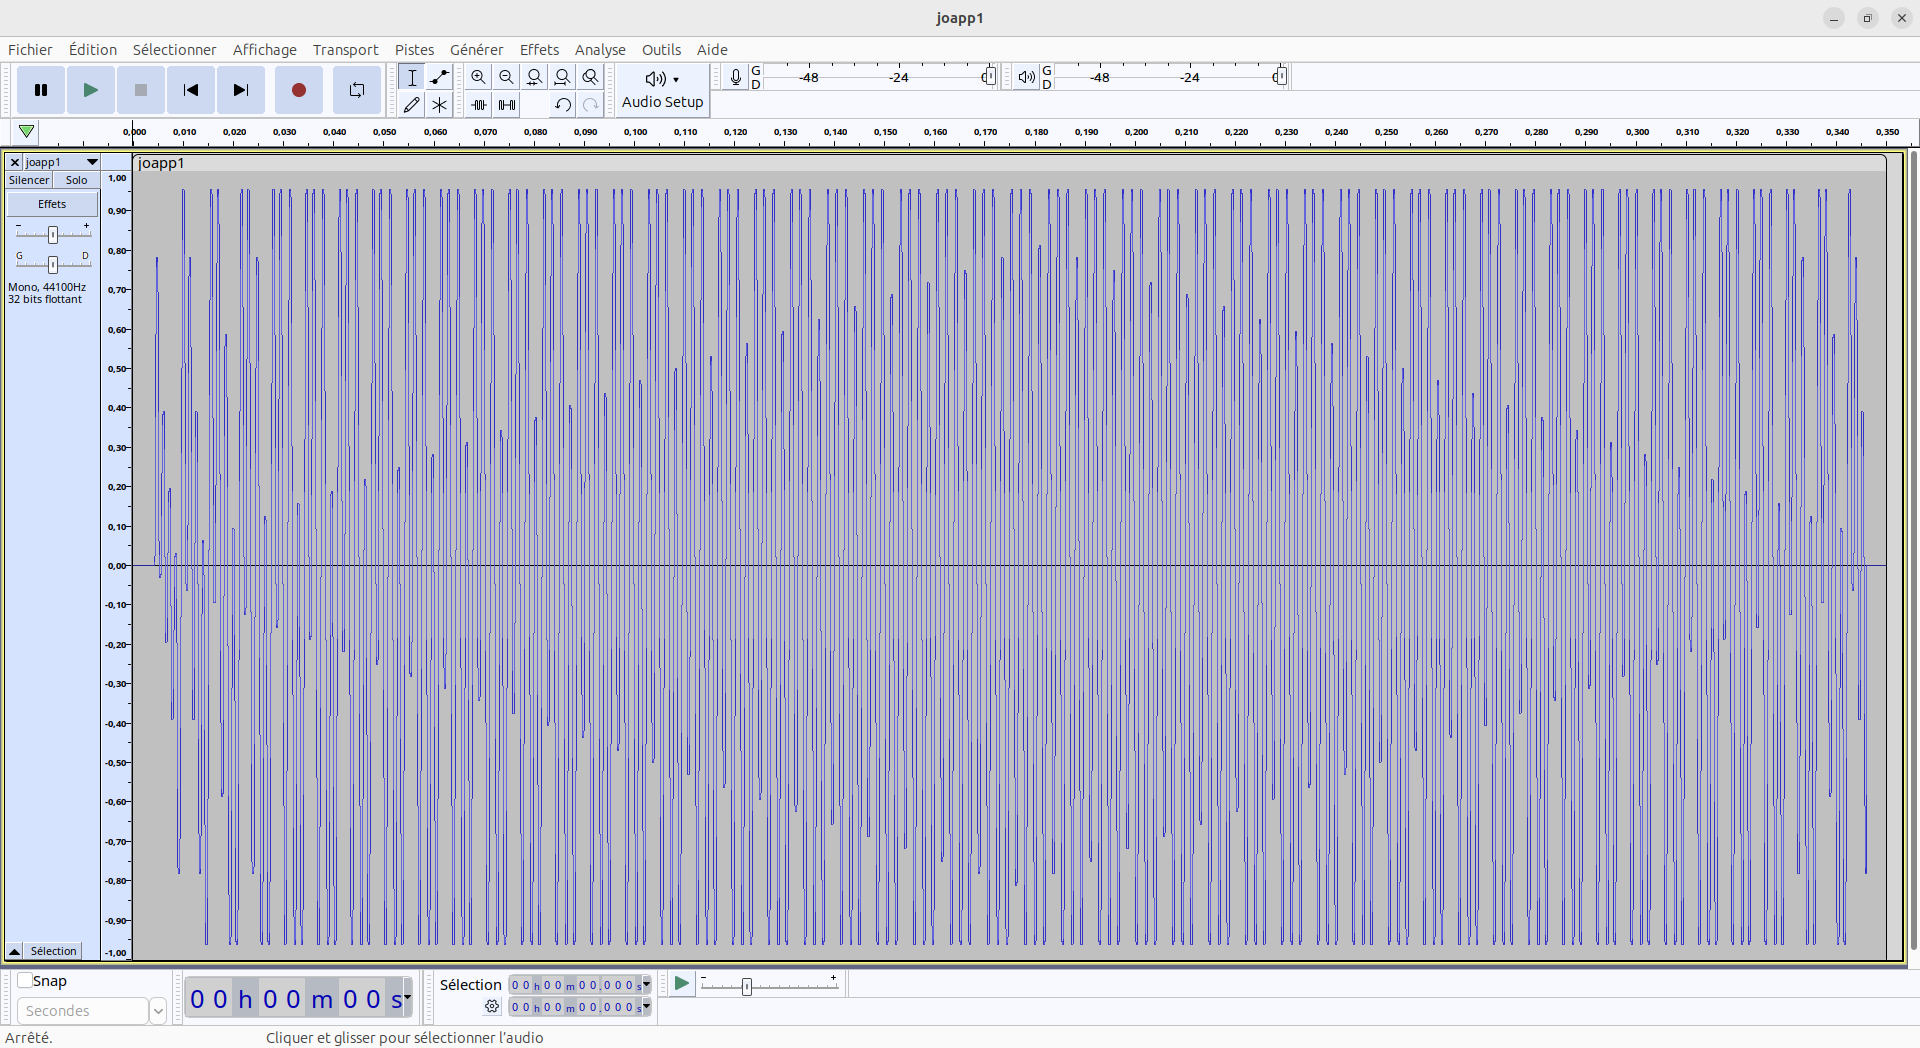Image resolution: width=1920 pixels, height=1048 pixels.
Task: Adjust the track gain slider
Action: pos(53,234)
